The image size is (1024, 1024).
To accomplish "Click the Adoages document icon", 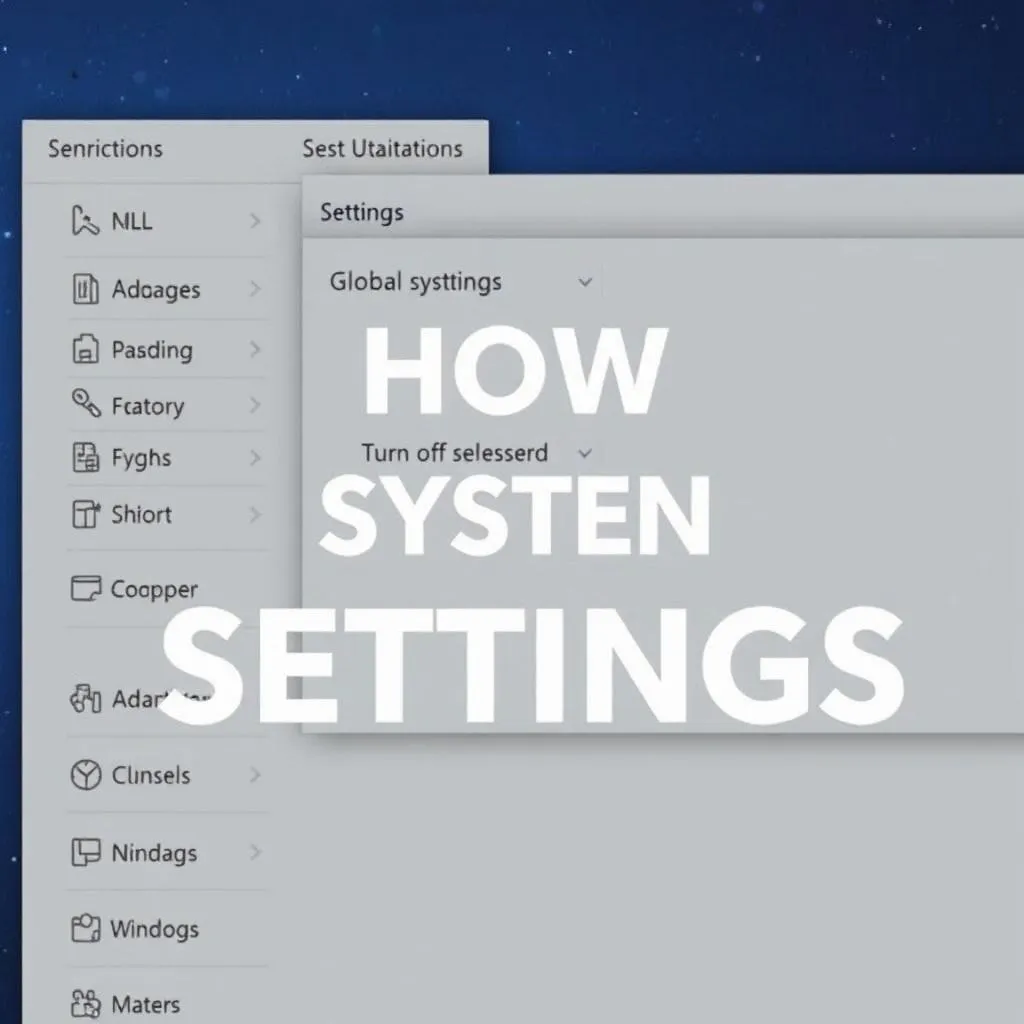I will tap(86, 290).
